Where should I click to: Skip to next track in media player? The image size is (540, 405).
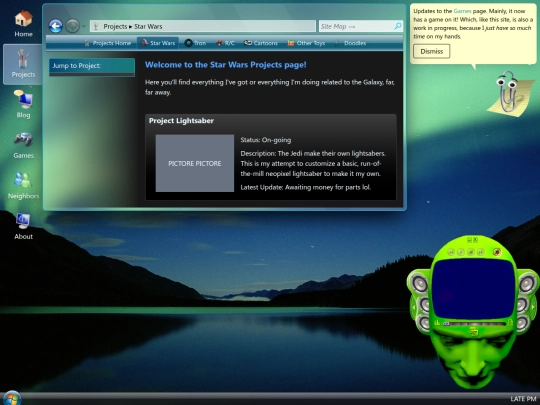coord(481,252)
